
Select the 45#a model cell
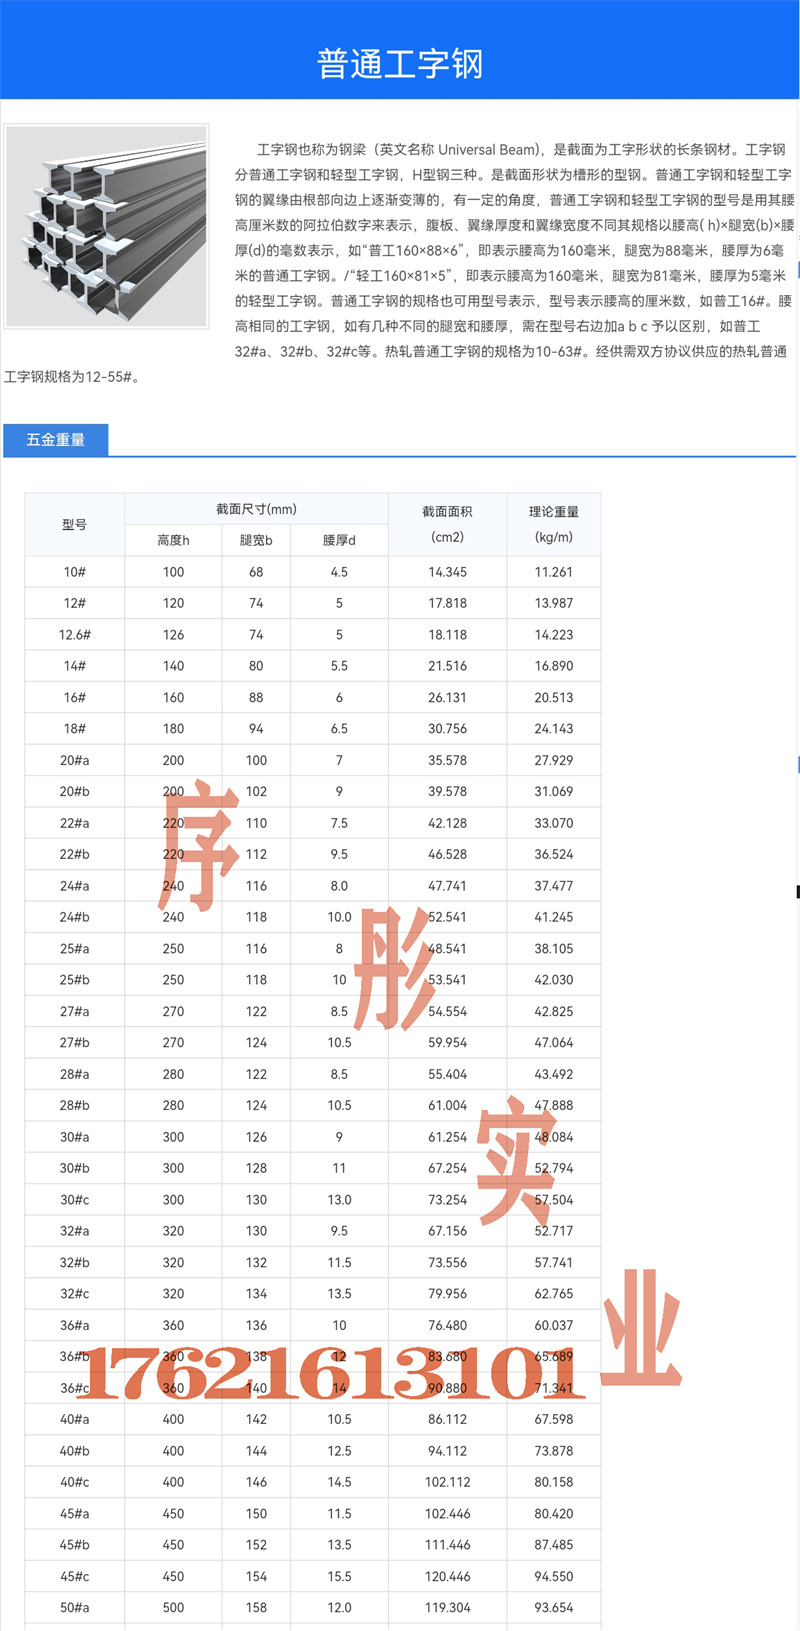74,1514
